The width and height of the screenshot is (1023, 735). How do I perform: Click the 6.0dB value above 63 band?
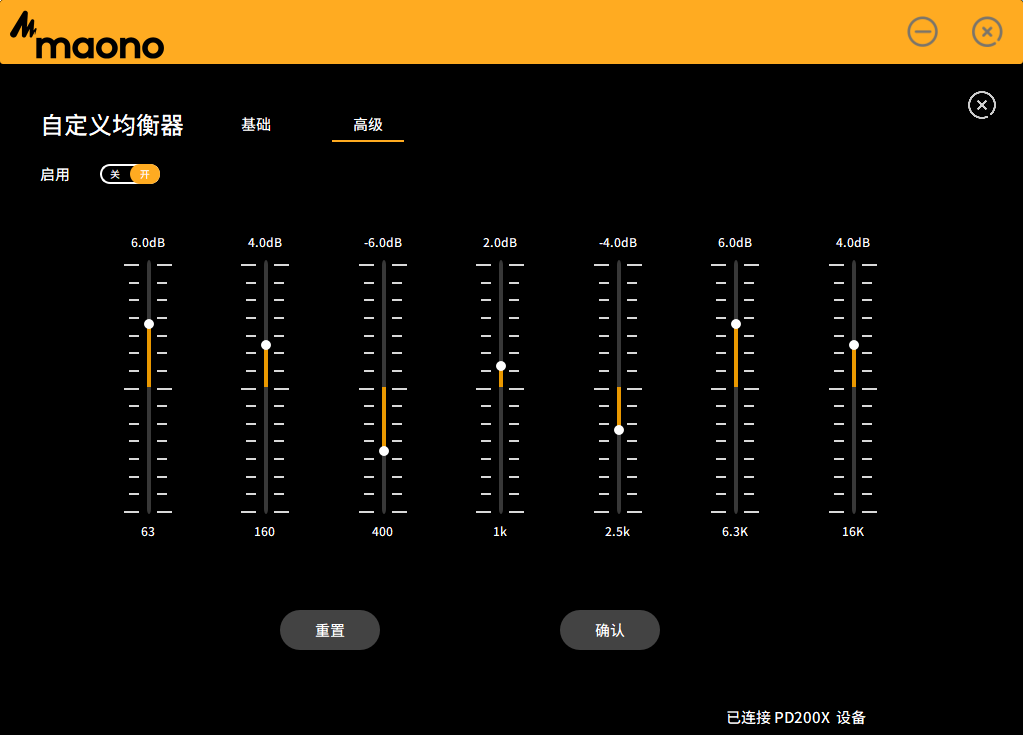coord(148,243)
